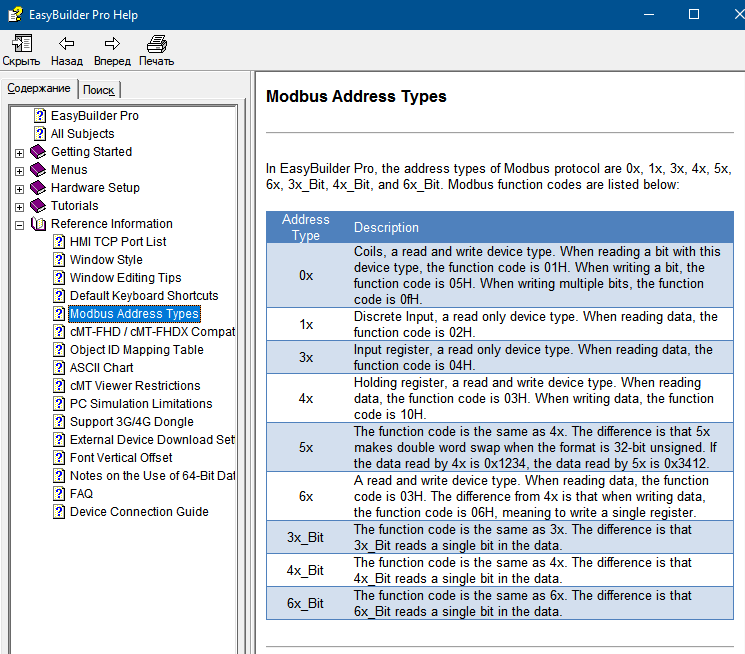
Task: Open the ASCII Chart topic
Action: pos(101,368)
